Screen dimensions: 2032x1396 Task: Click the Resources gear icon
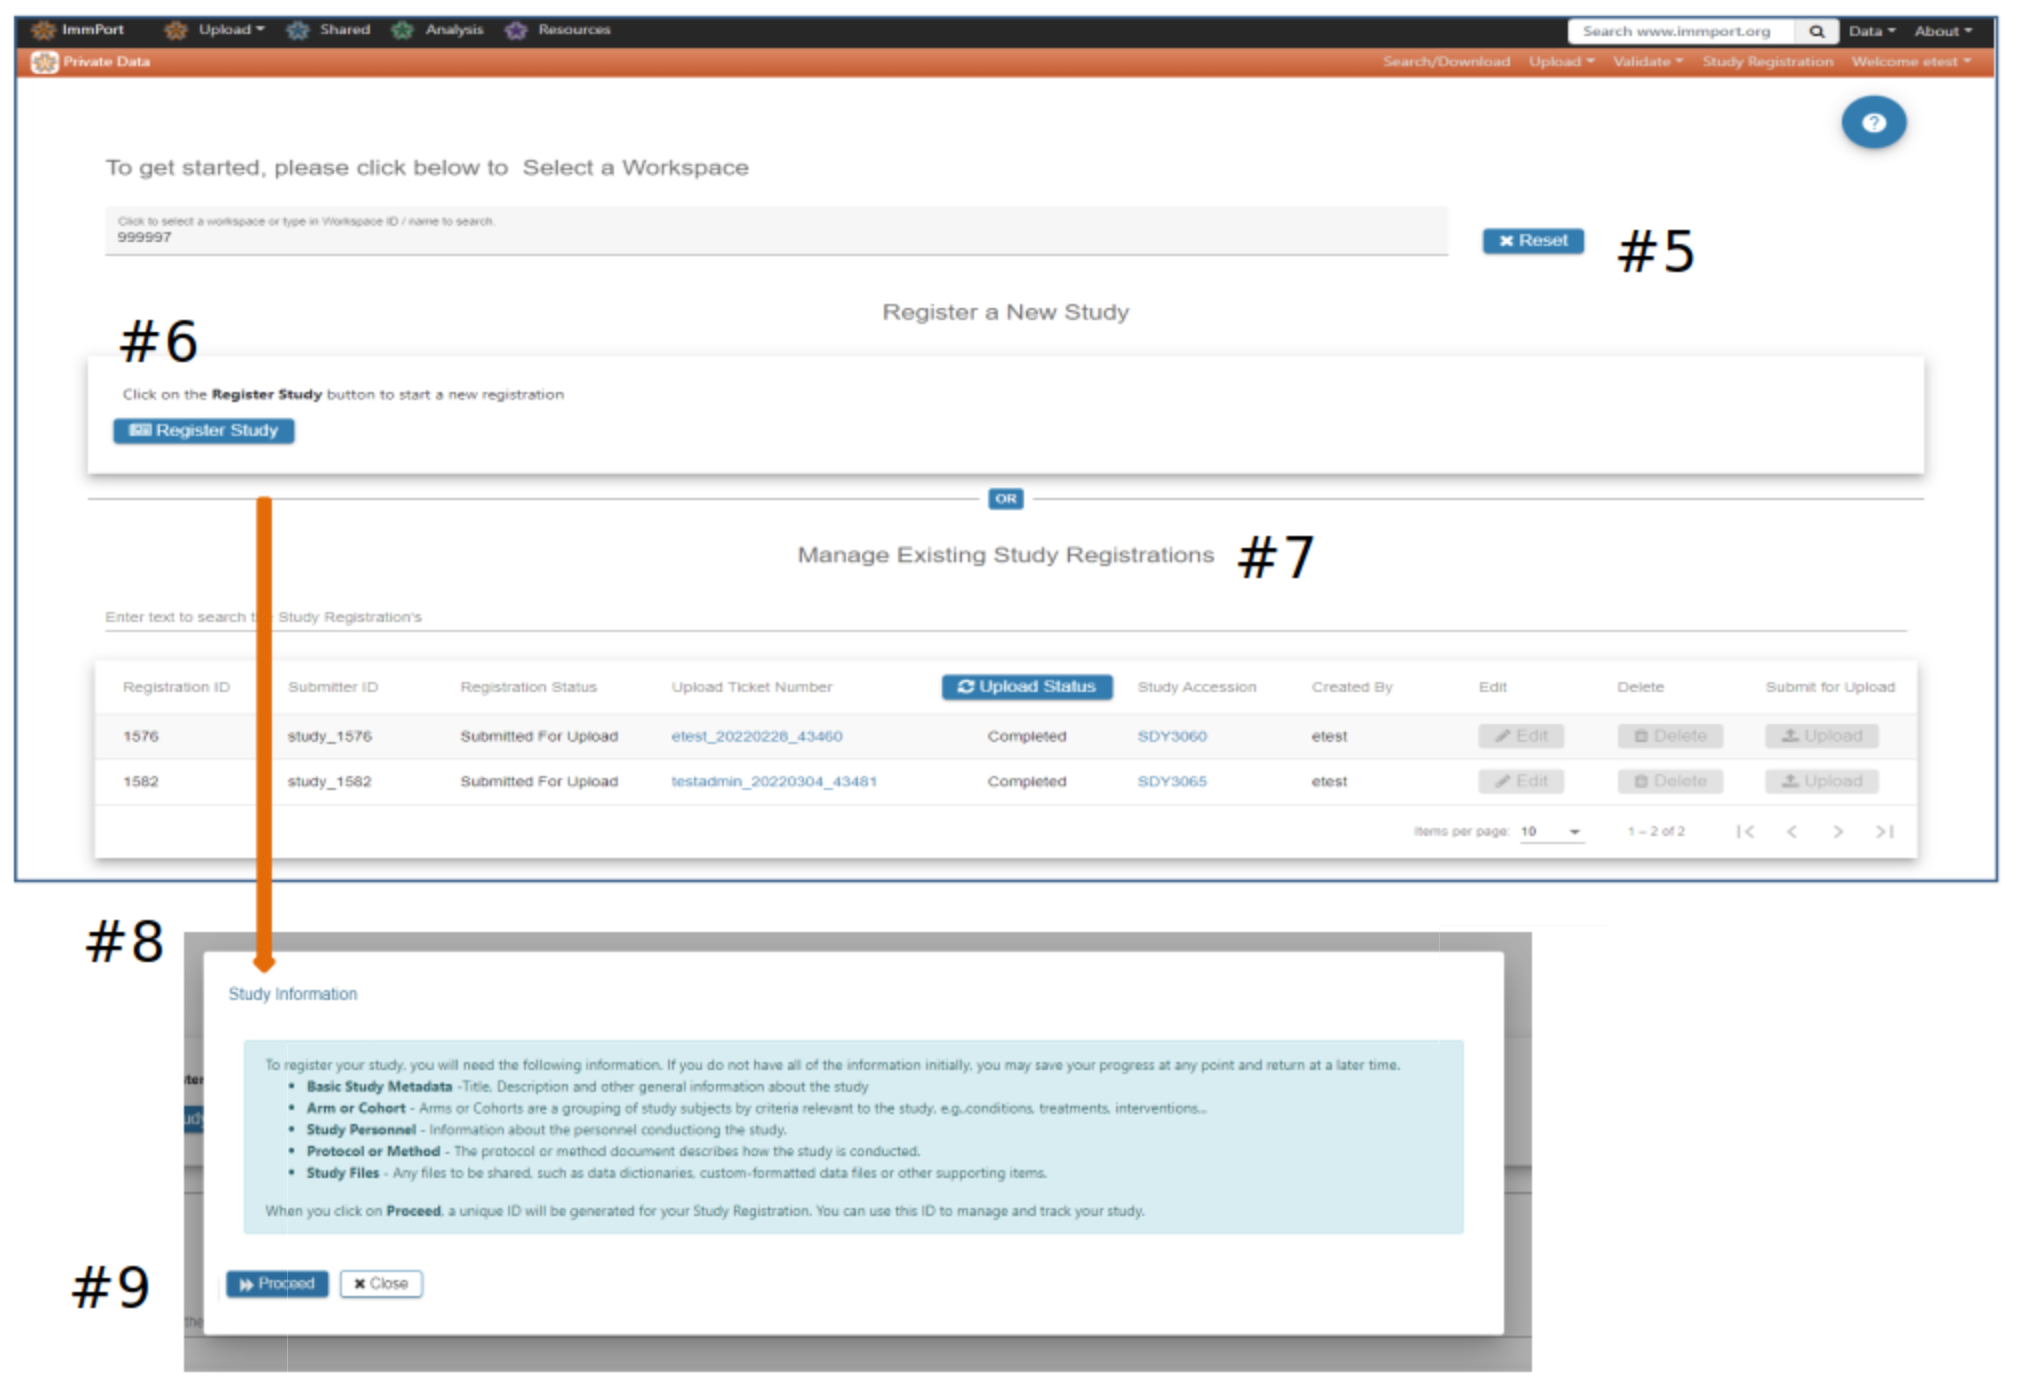(x=516, y=30)
